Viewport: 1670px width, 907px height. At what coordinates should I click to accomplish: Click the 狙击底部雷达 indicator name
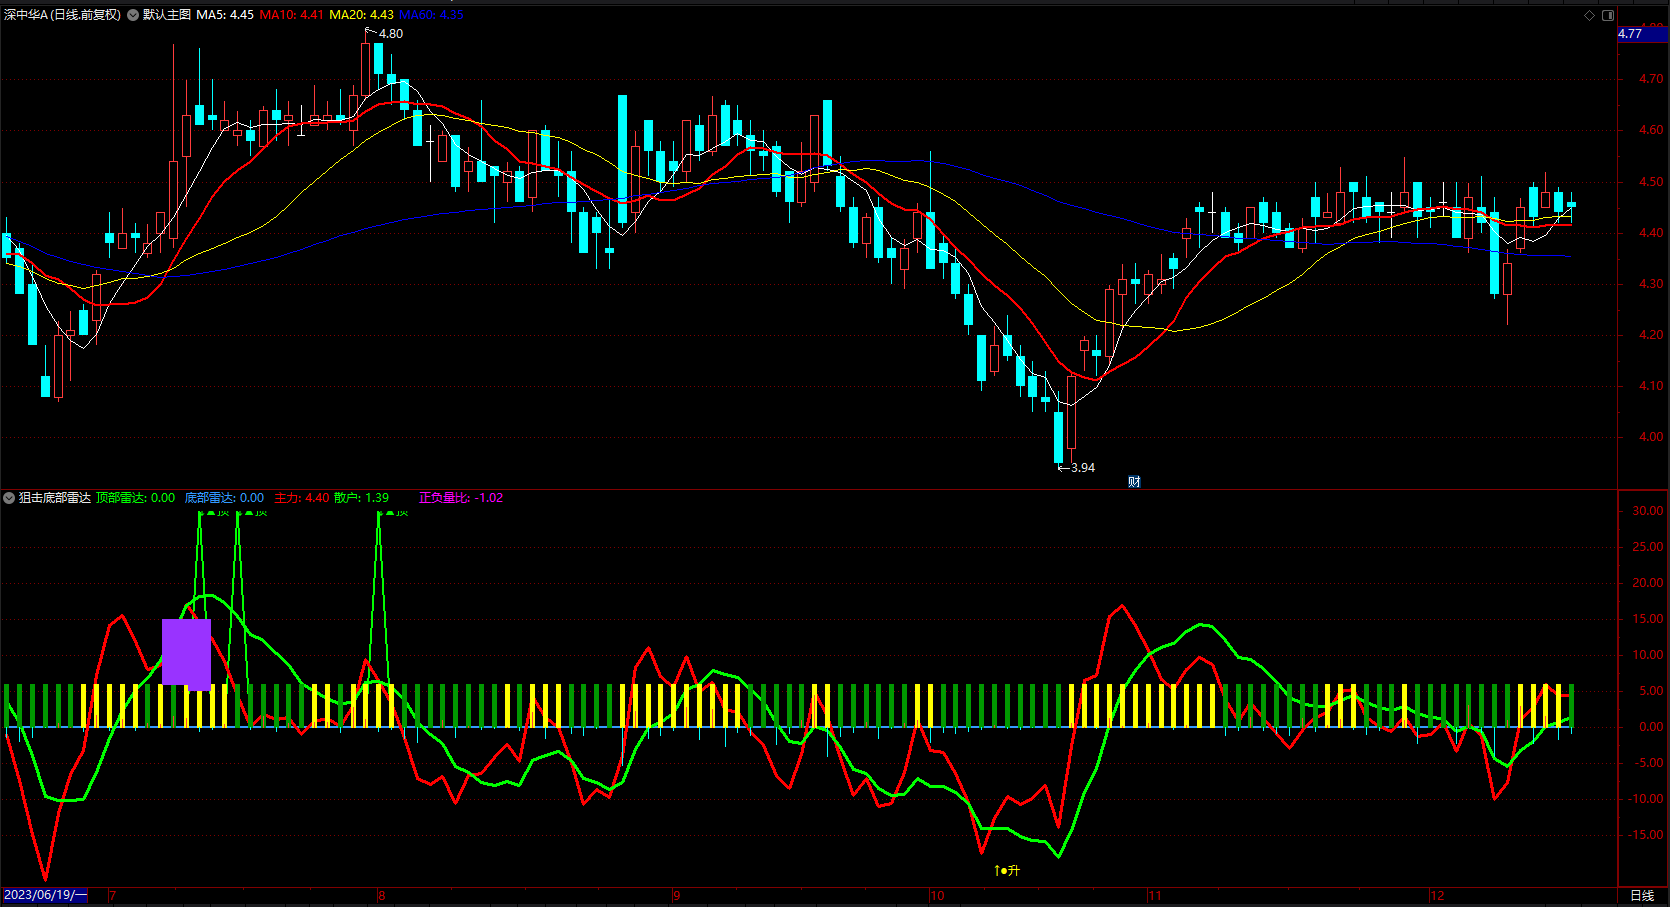point(55,498)
